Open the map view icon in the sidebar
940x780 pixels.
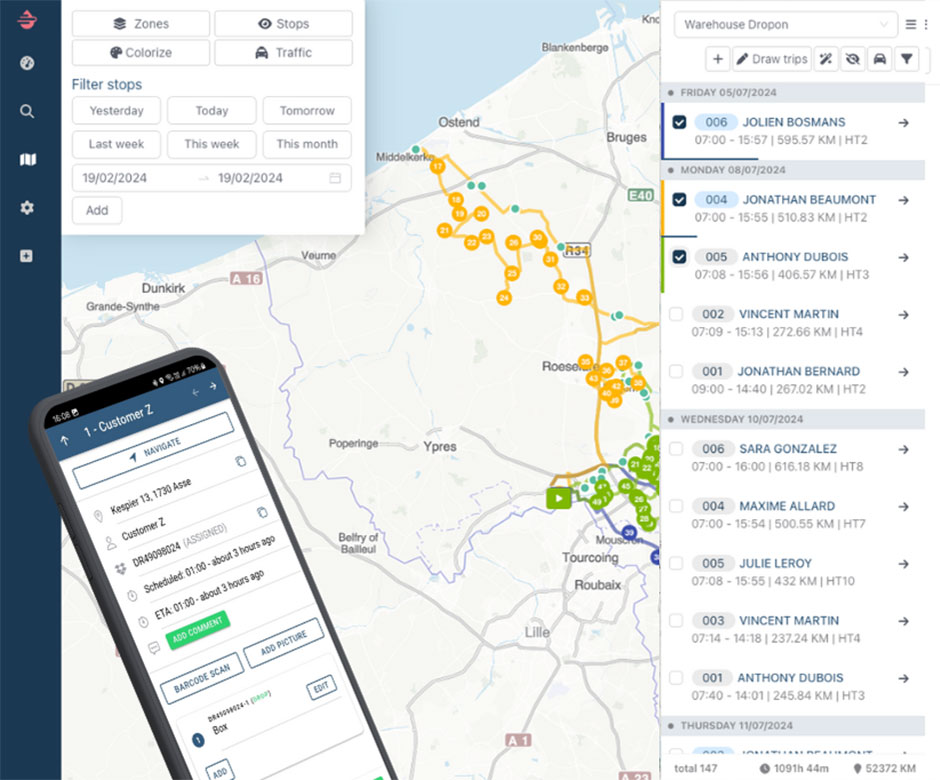coord(28,159)
